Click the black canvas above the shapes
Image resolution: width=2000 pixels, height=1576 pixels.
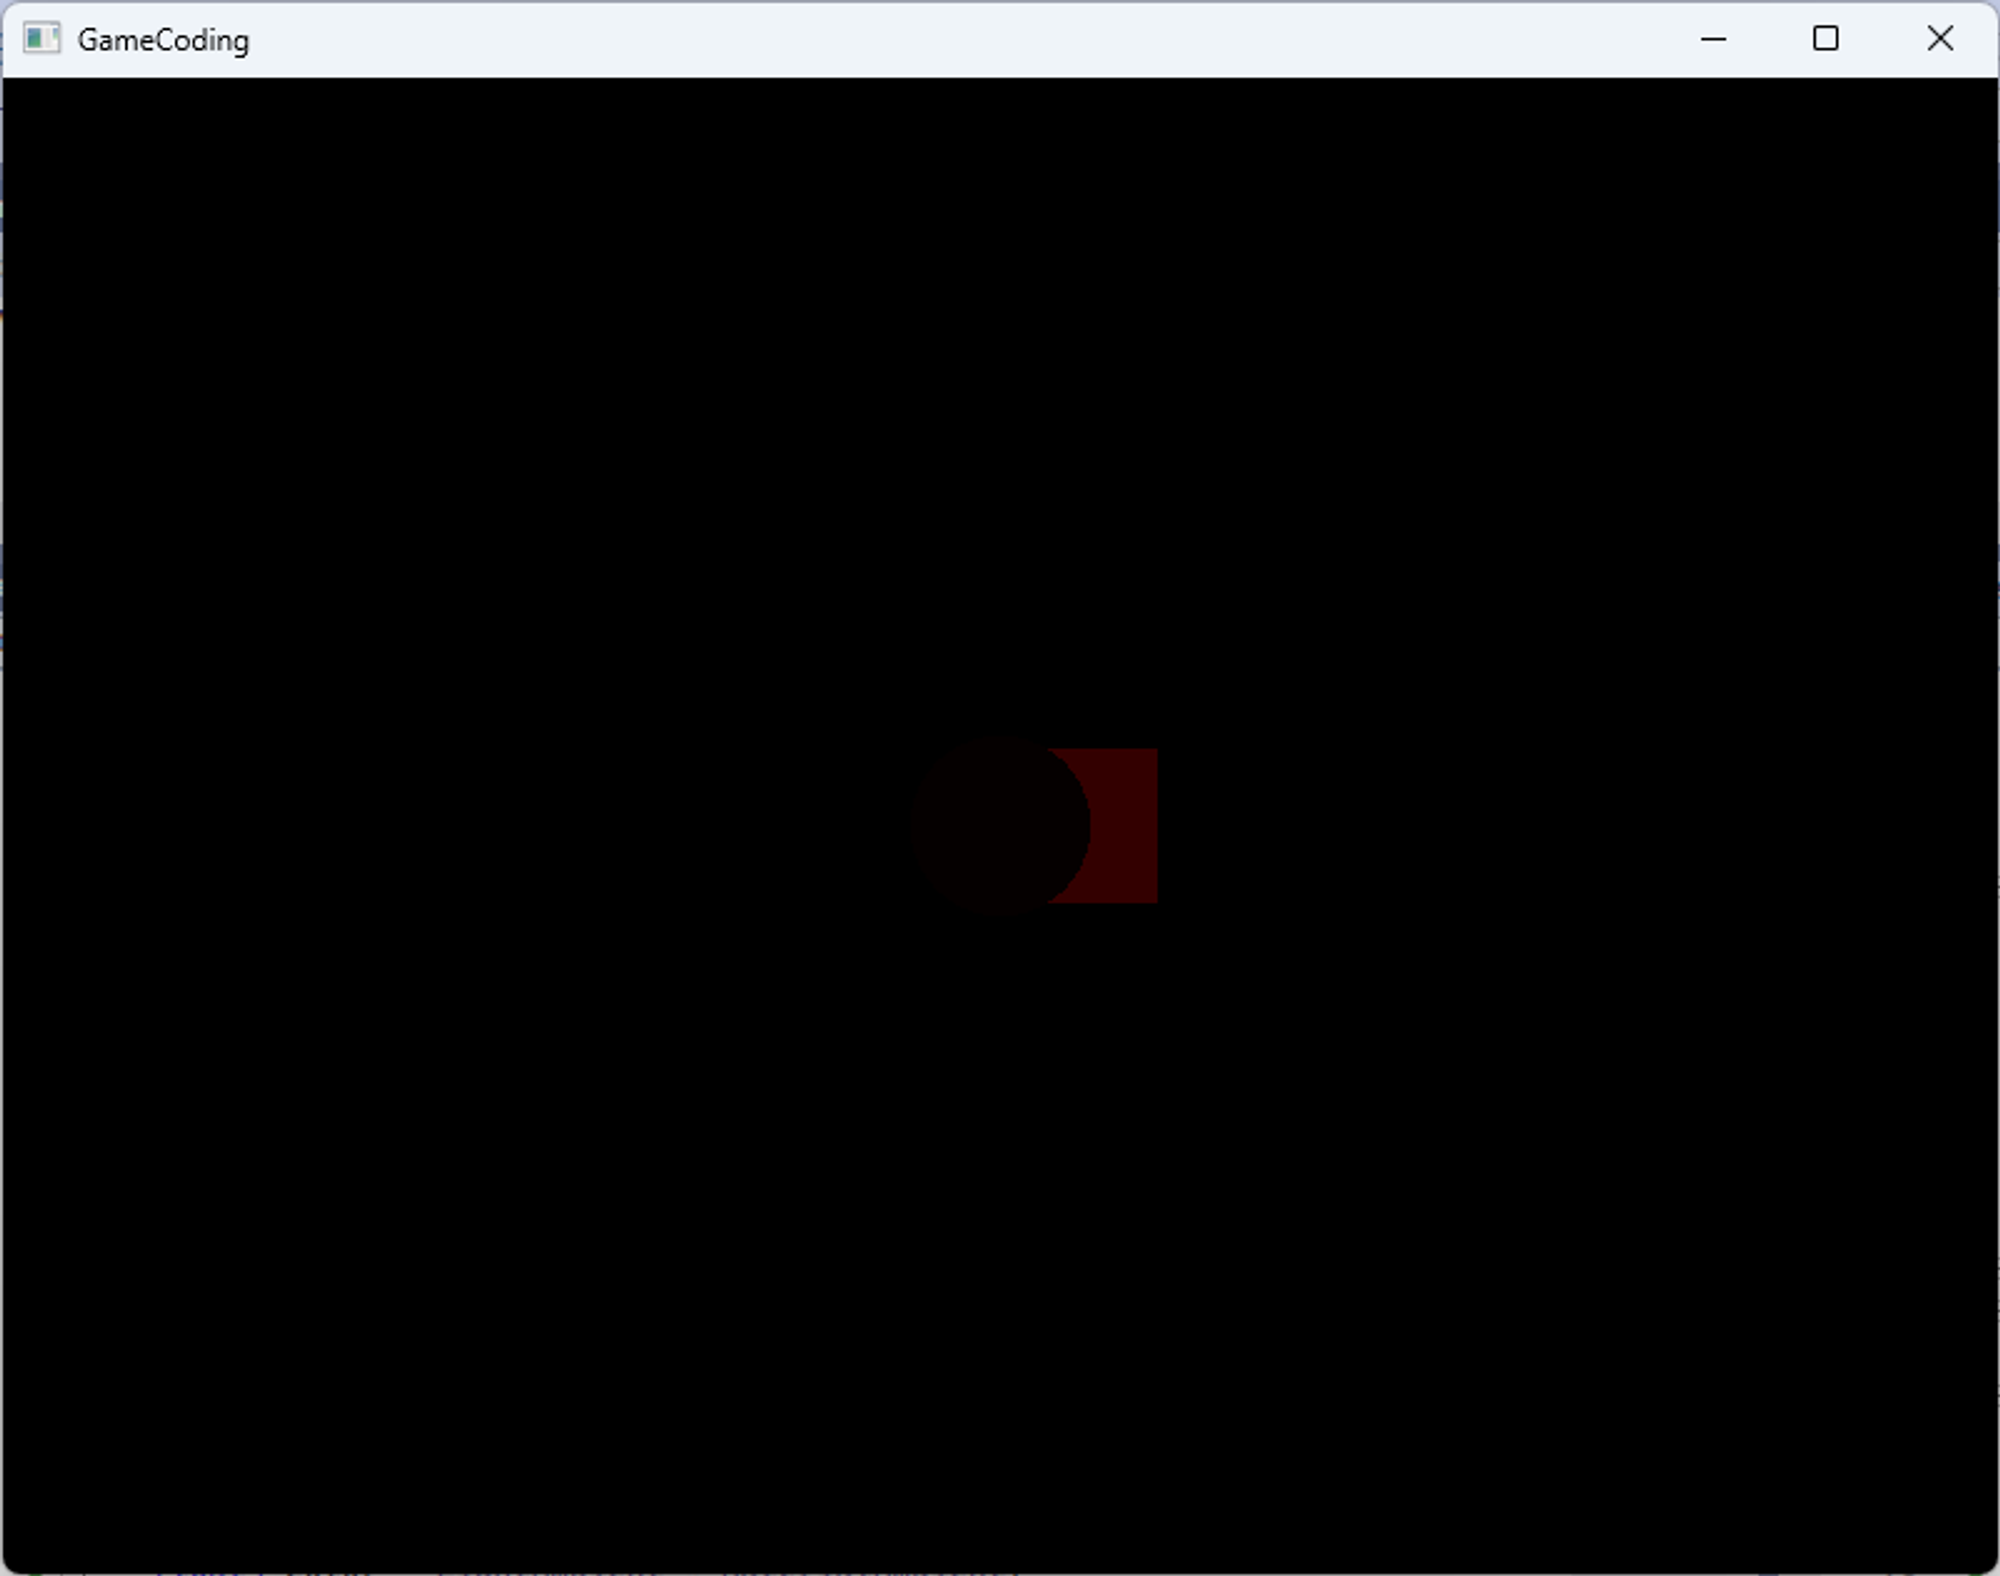[x=1000, y=400]
